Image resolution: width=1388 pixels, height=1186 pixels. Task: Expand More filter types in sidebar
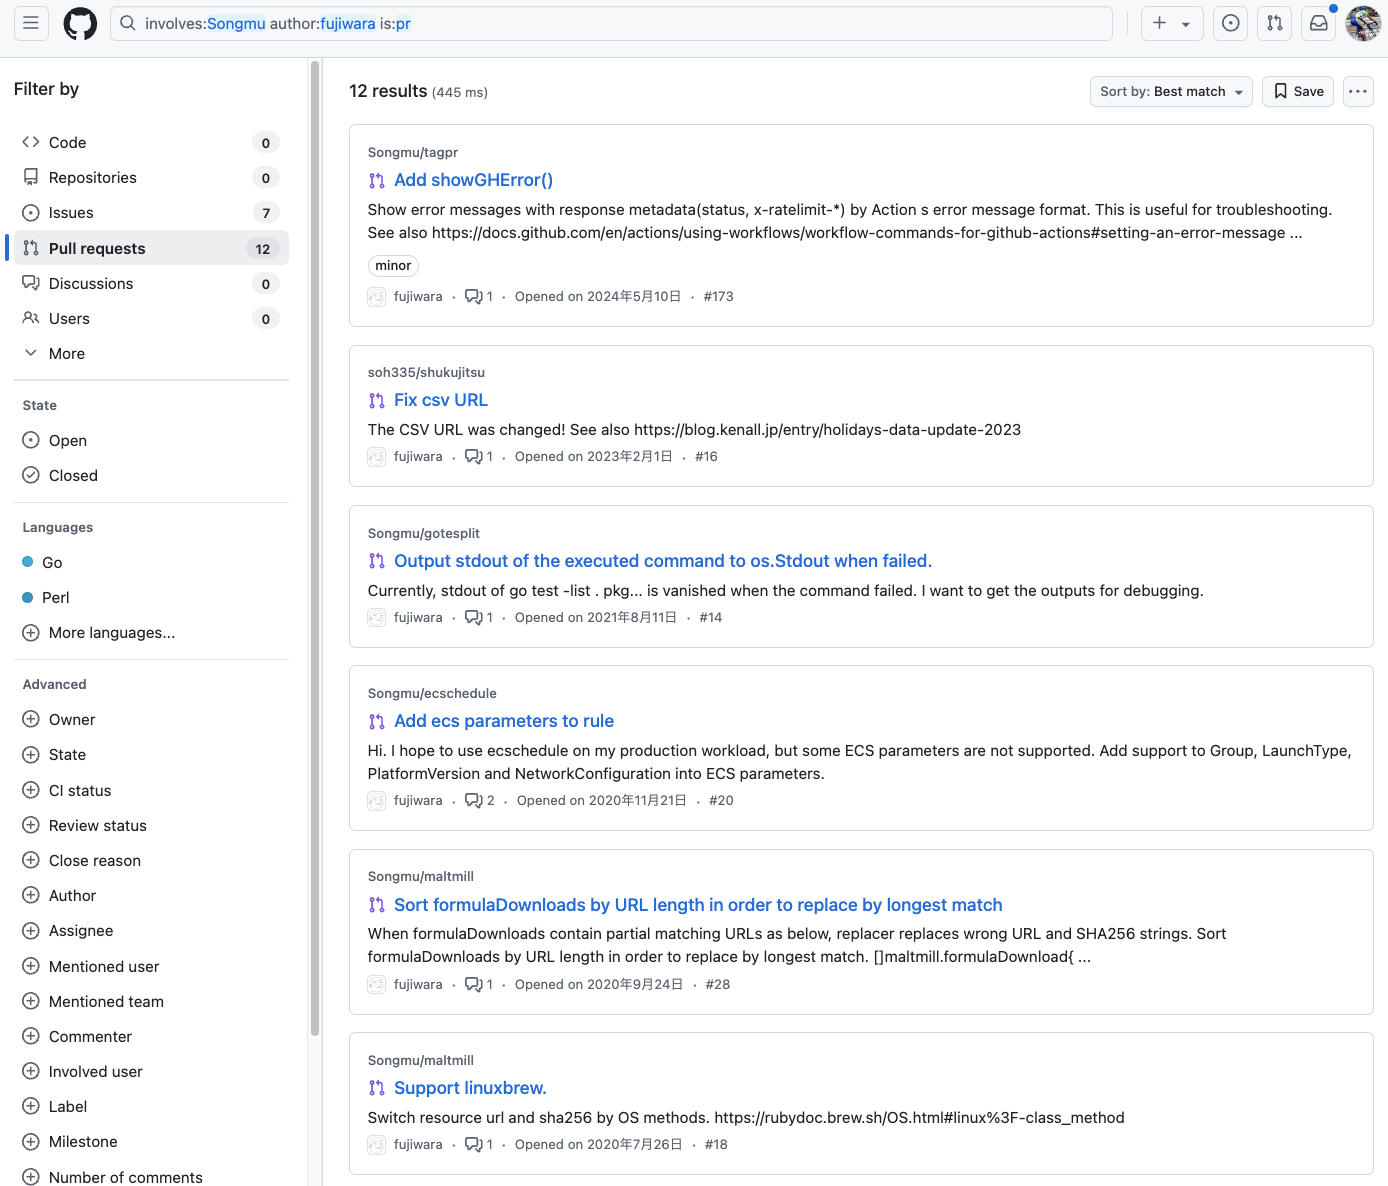pos(66,354)
